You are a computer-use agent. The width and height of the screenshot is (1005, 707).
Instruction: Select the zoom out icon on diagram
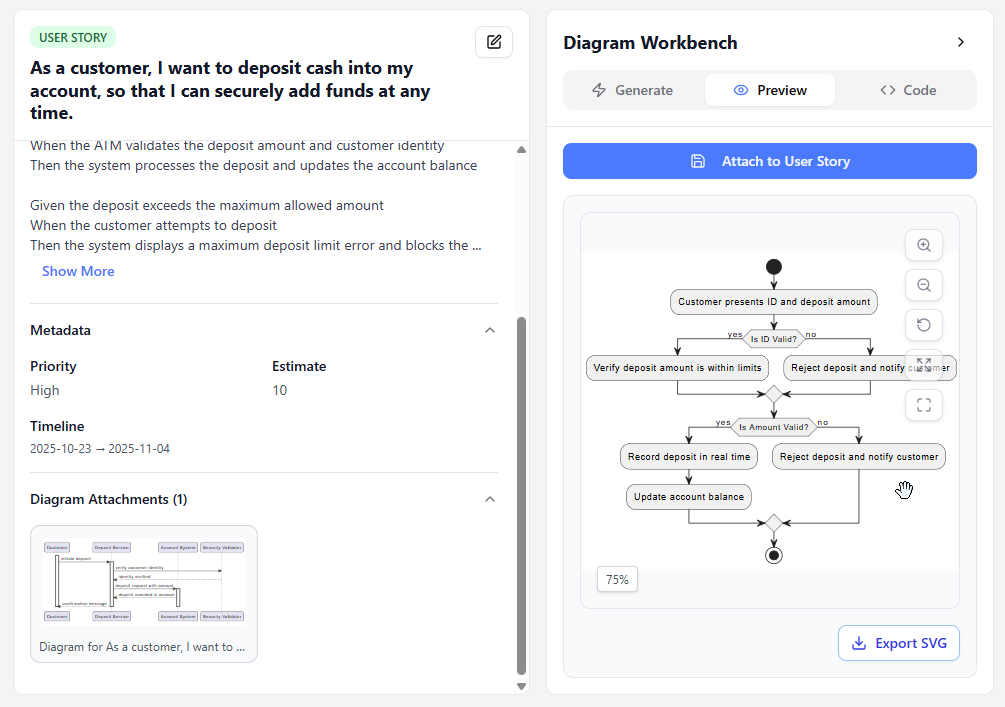coord(923,285)
